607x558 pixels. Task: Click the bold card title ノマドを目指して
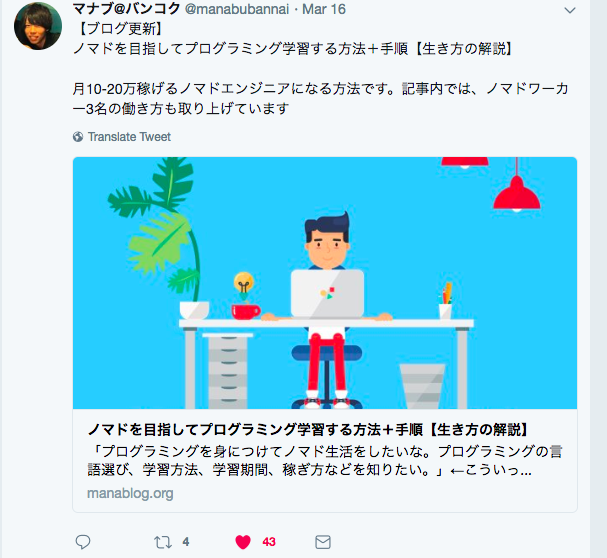click(x=309, y=429)
